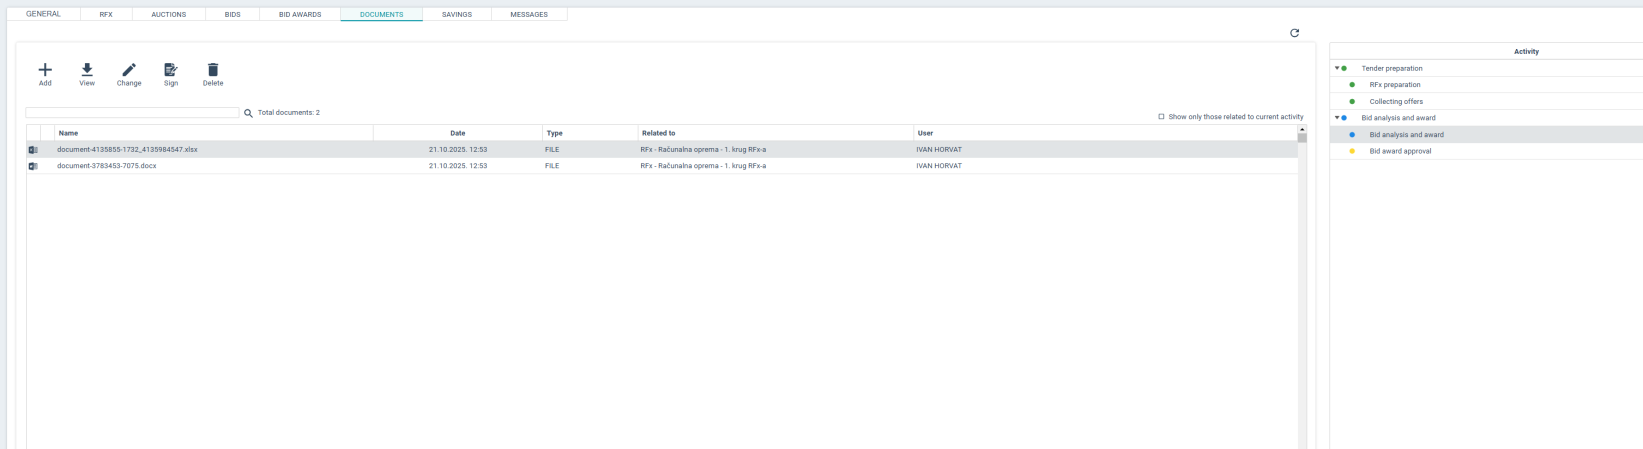
Task: Click the Sign document icon
Action: point(171,70)
